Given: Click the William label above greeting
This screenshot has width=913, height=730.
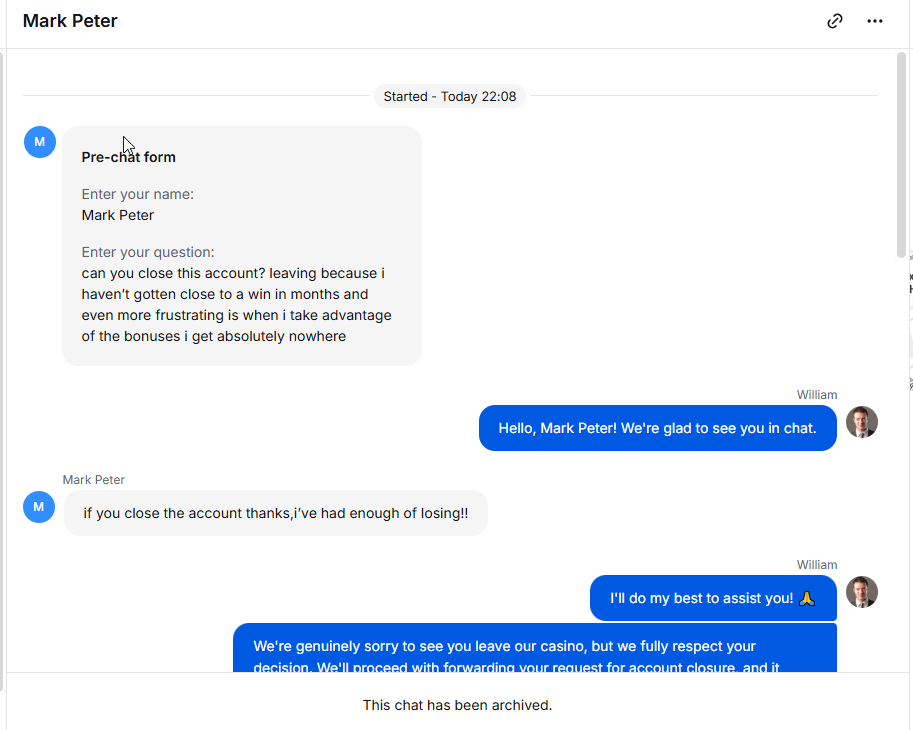Looking at the screenshot, I should click(x=817, y=395).
